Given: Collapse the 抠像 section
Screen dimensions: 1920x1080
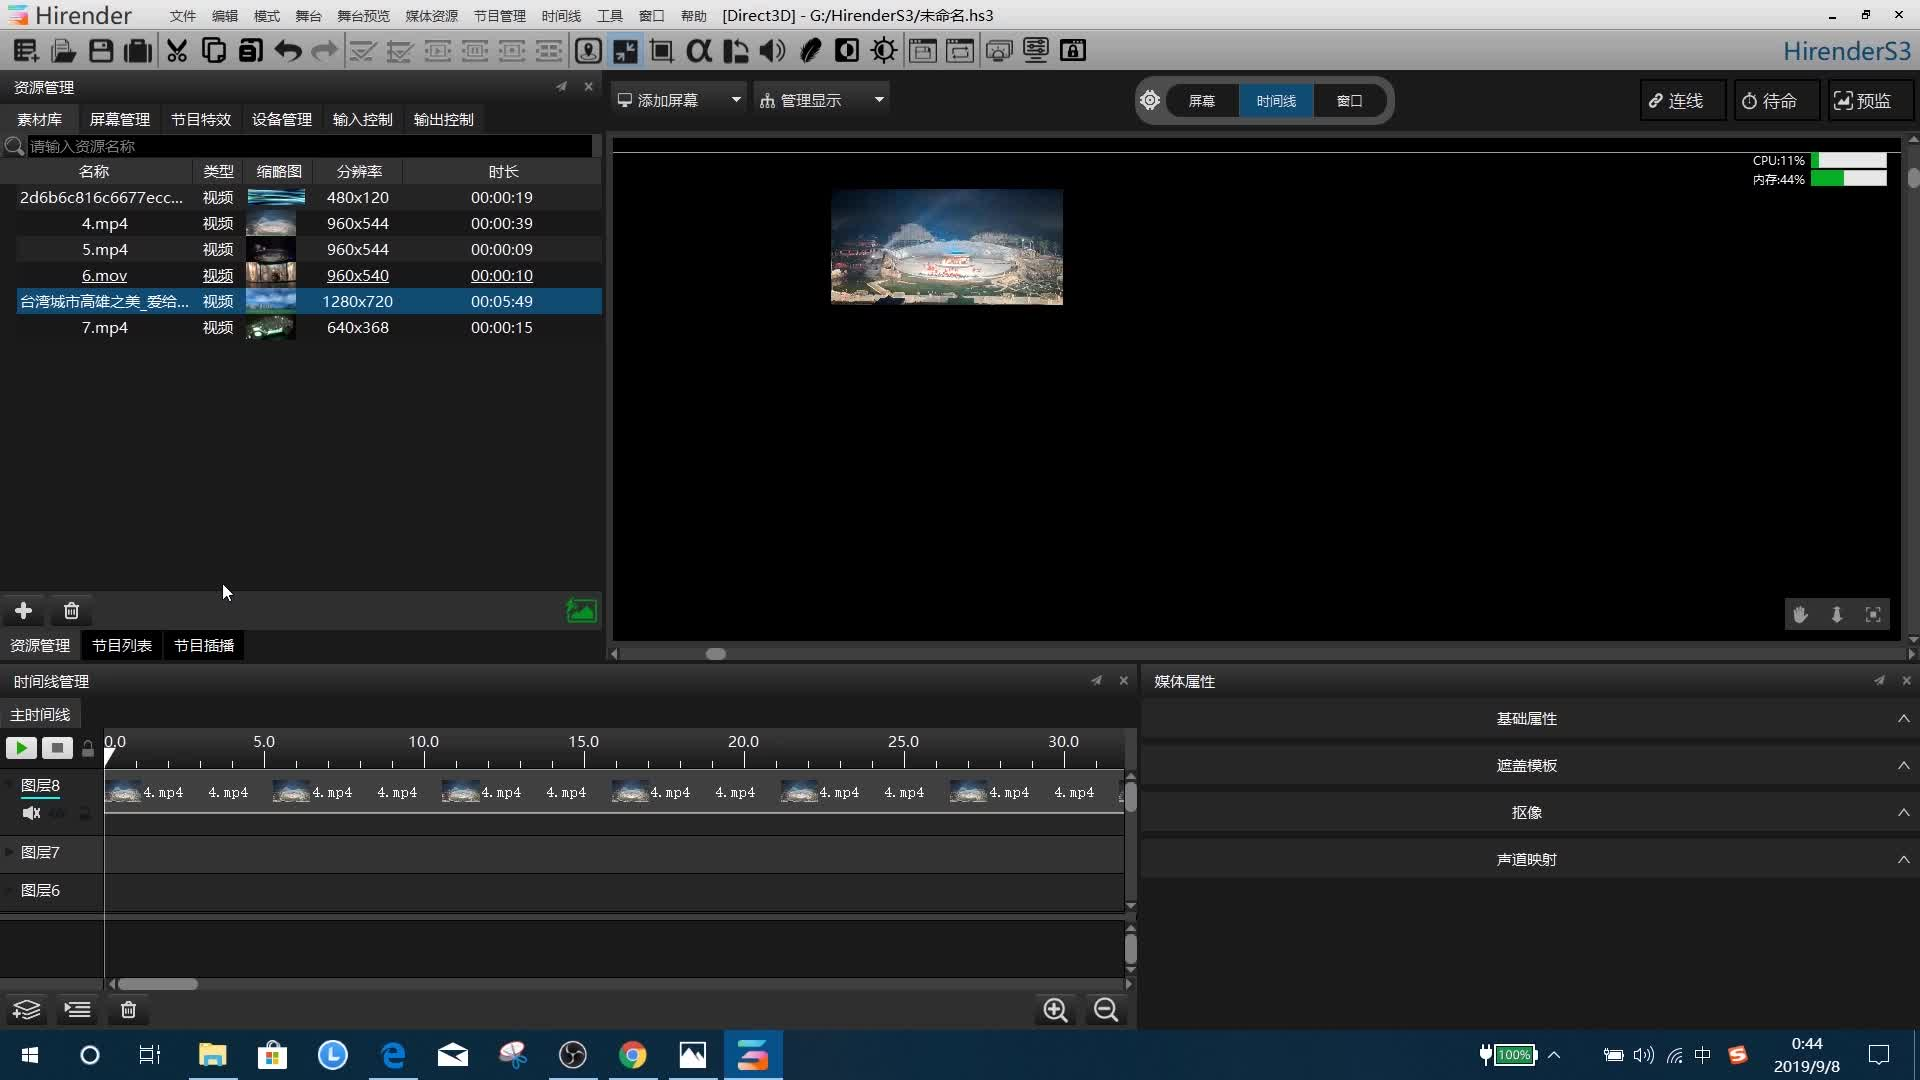Looking at the screenshot, I should 1904,813.
